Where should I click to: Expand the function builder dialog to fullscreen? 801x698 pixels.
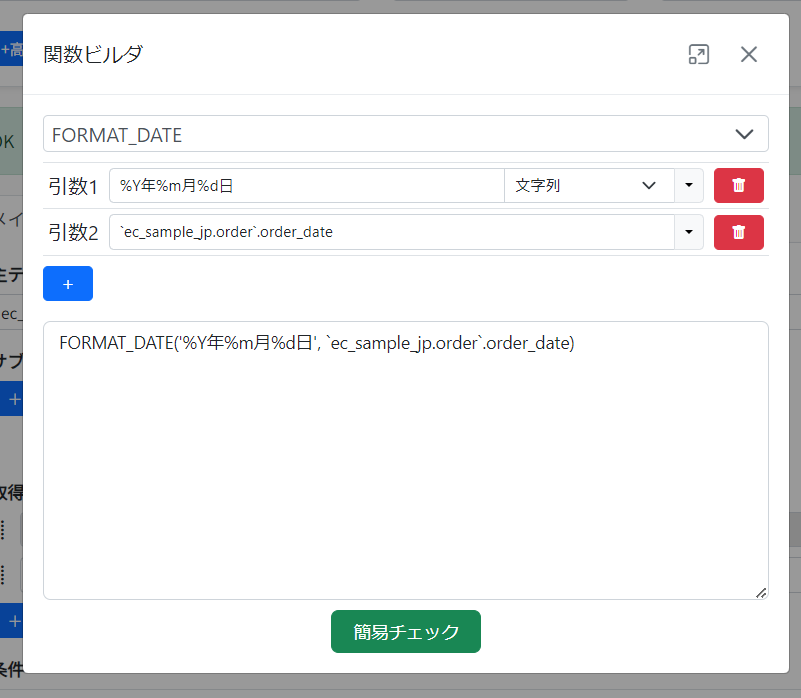pyautogui.click(x=698, y=55)
